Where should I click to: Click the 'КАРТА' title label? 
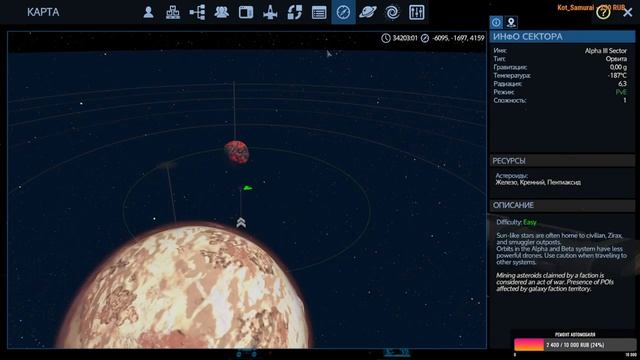pyautogui.click(x=43, y=12)
